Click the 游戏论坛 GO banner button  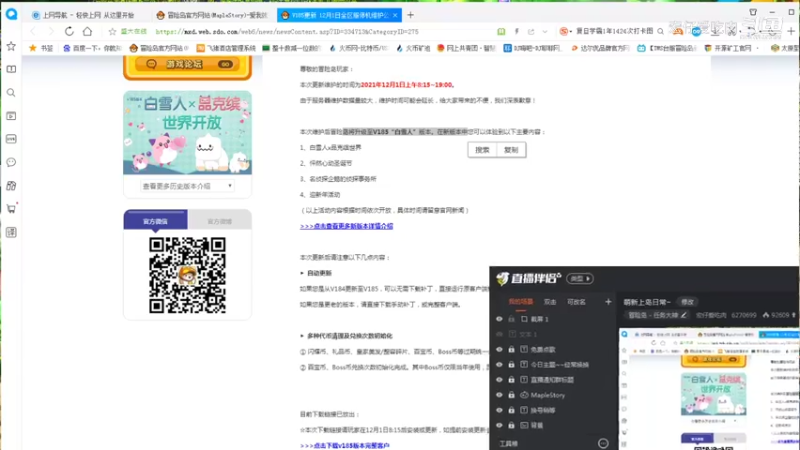(187, 65)
